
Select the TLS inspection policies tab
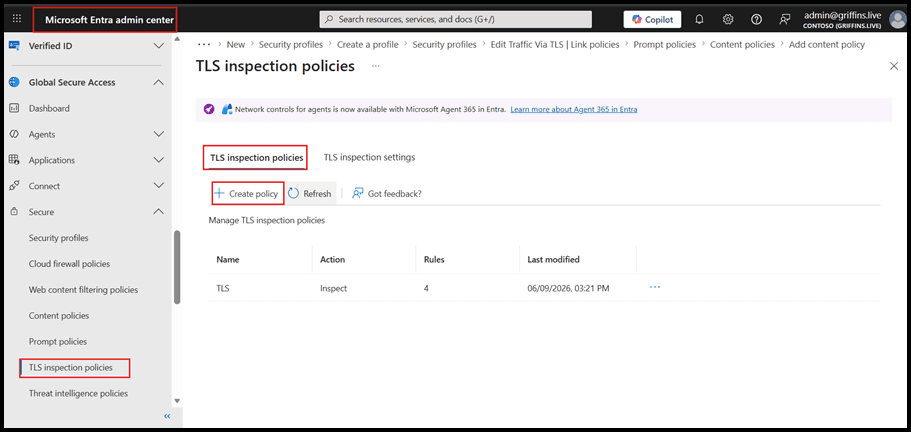pos(256,157)
